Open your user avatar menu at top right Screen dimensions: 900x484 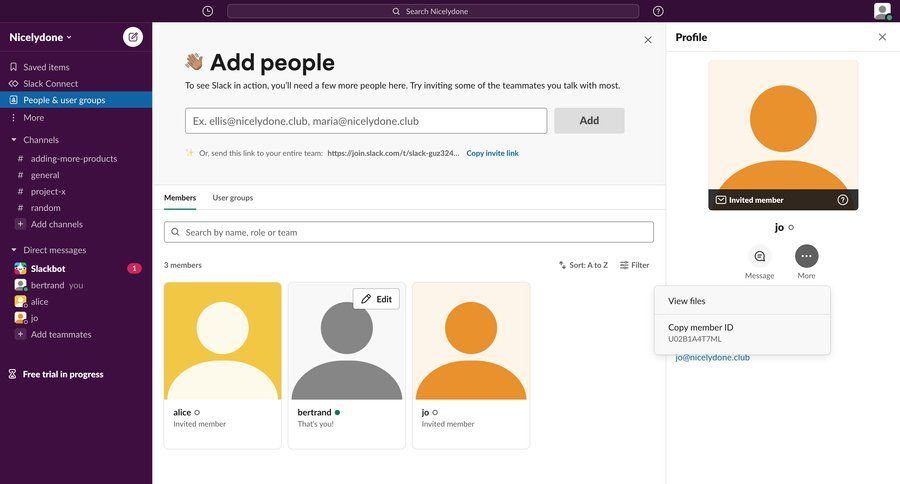click(882, 11)
